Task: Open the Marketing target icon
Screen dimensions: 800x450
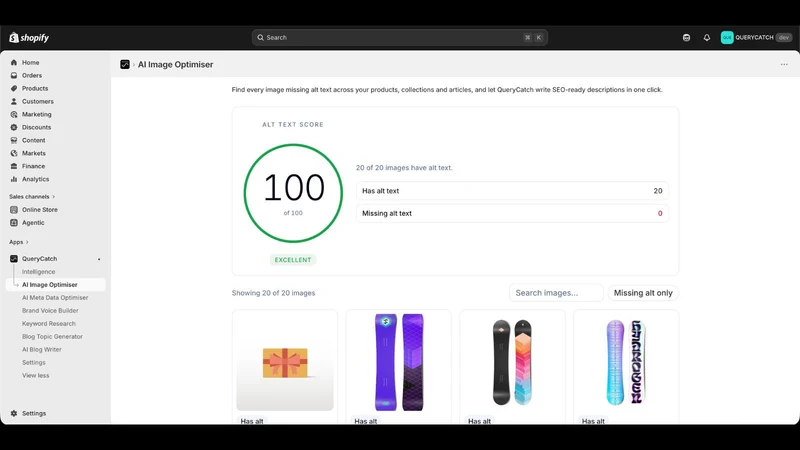Action: click(x=14, y=114)
